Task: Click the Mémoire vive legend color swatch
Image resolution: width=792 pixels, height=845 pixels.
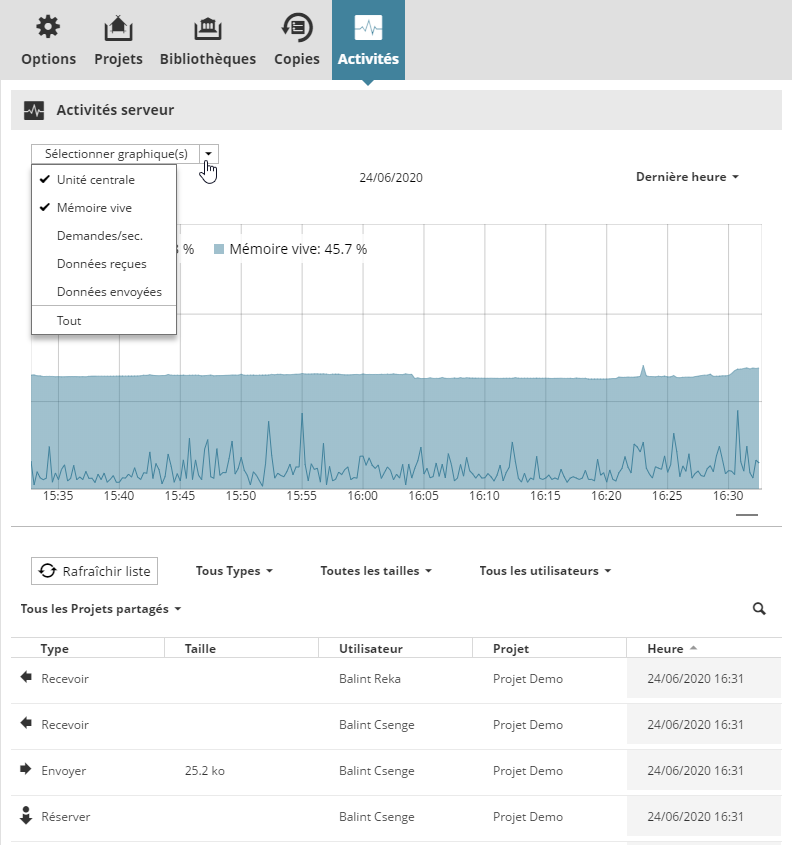Action: [219, 250]
